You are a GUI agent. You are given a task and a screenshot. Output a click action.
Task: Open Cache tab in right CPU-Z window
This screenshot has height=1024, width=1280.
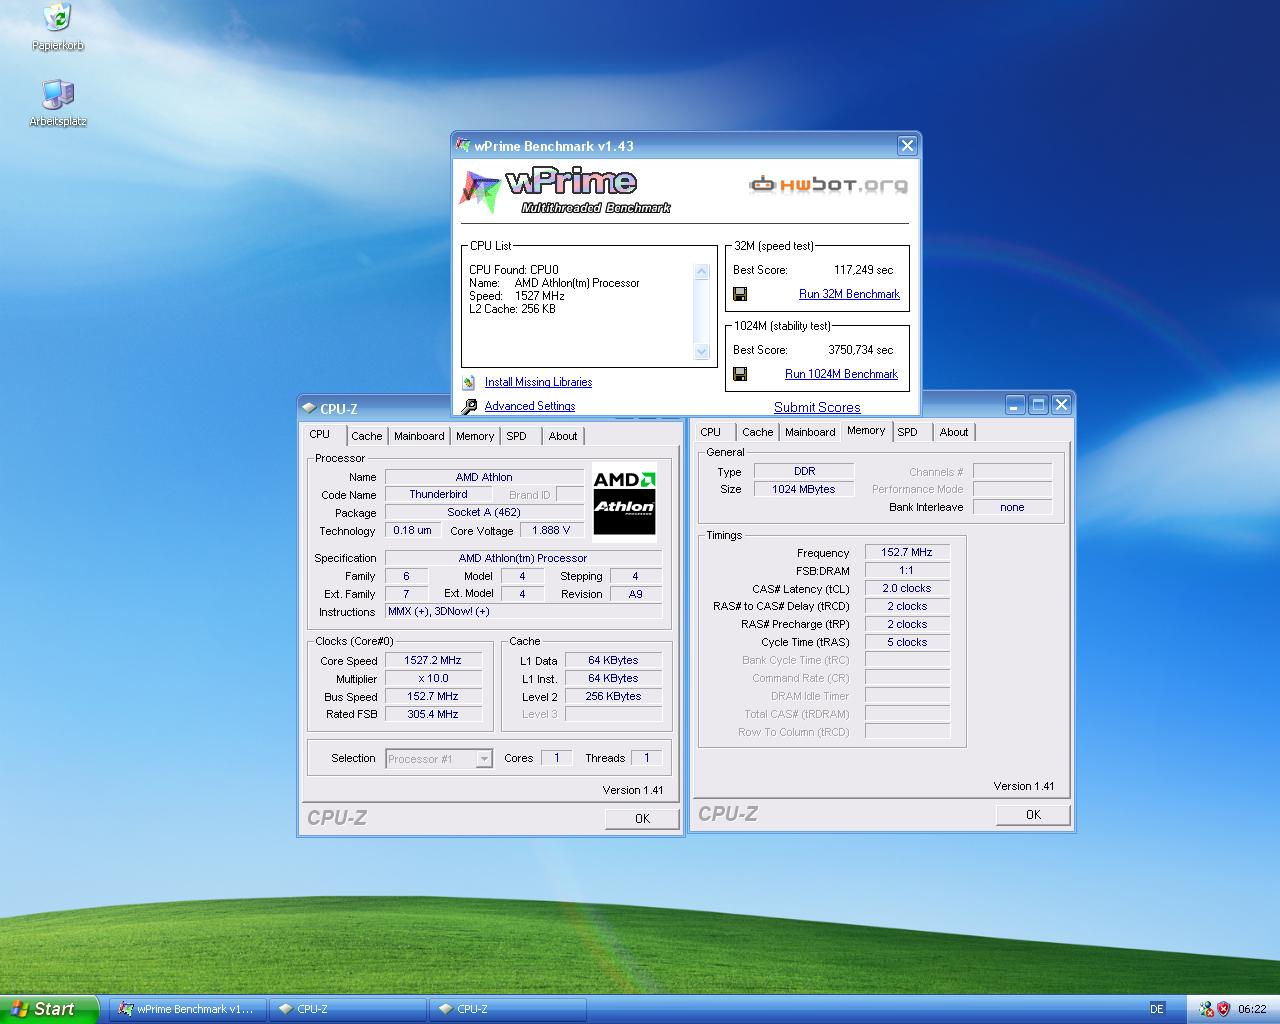[758, 432]
